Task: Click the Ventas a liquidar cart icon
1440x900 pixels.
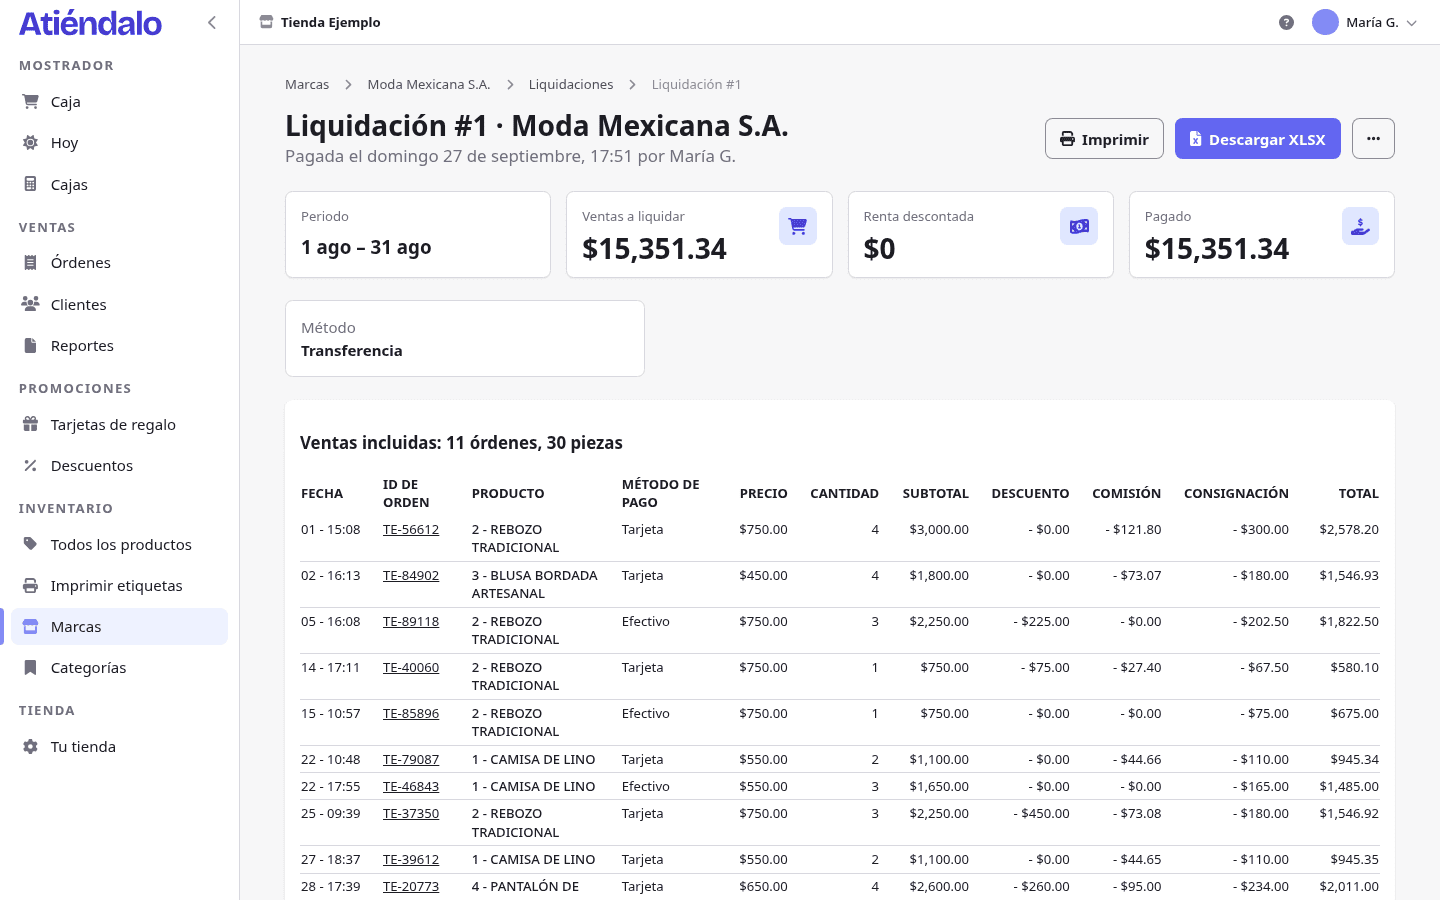Action: pos(798,226)
